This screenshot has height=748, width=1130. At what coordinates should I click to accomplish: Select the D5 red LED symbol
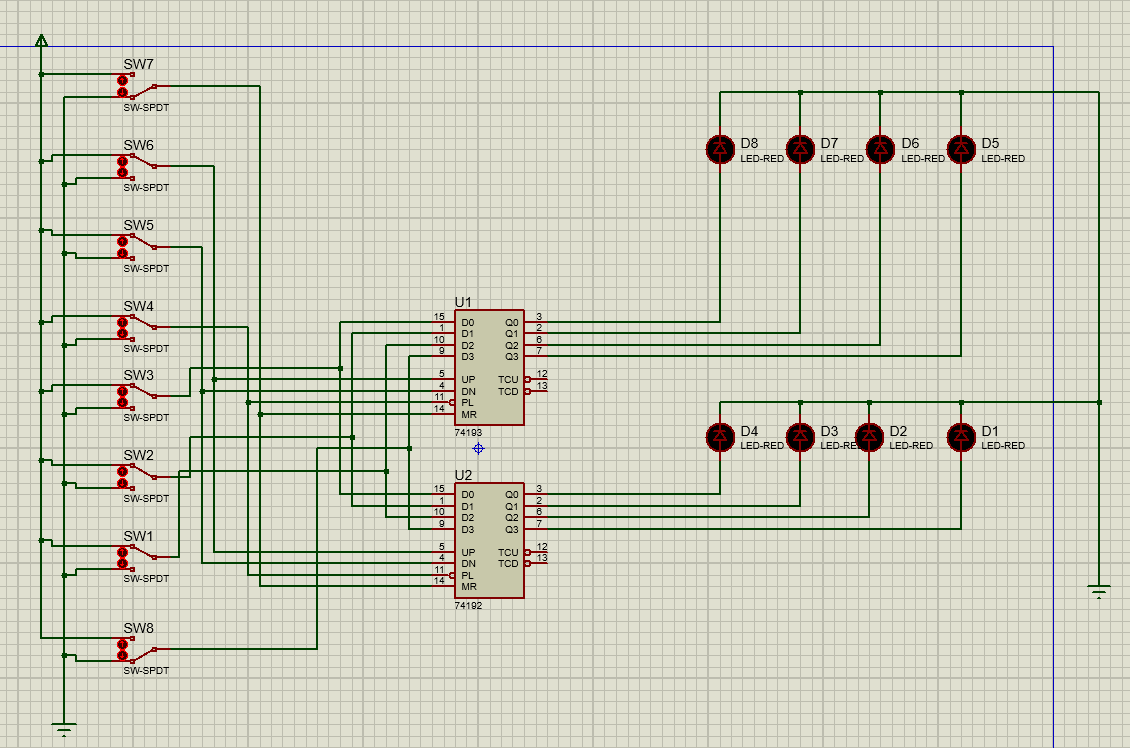[x=961, y=149]
